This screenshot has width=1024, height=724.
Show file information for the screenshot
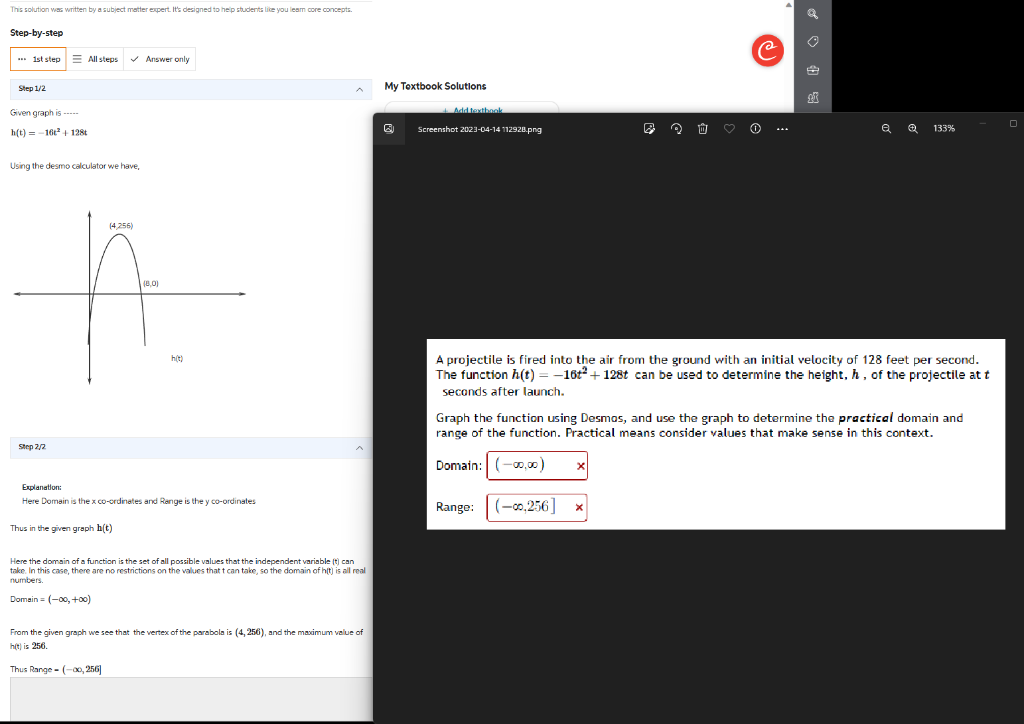click(755, 128)
